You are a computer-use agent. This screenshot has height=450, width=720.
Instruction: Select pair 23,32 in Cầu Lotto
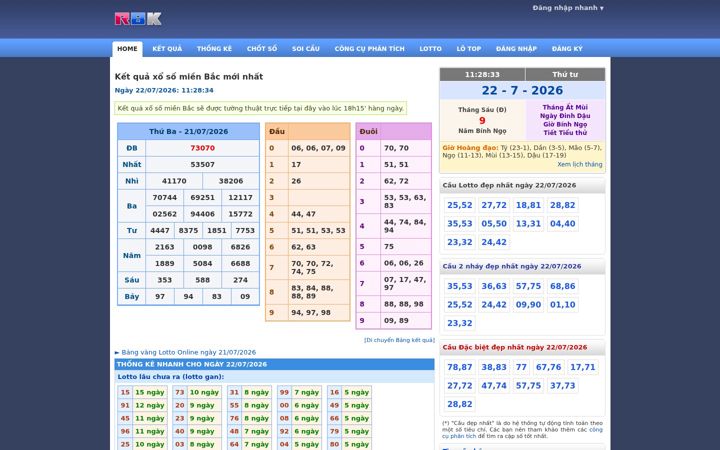click(460, 242)
